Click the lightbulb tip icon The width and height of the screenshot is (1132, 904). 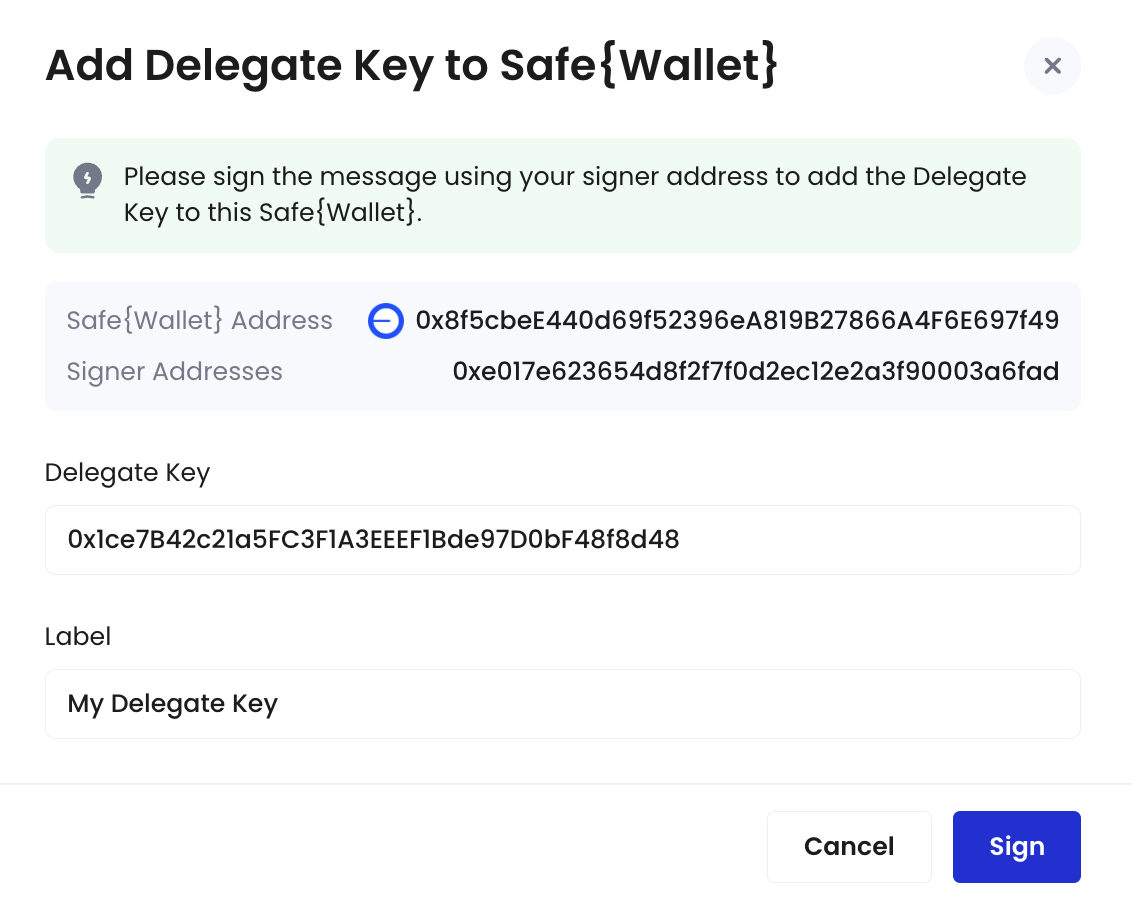click(87, 180)
